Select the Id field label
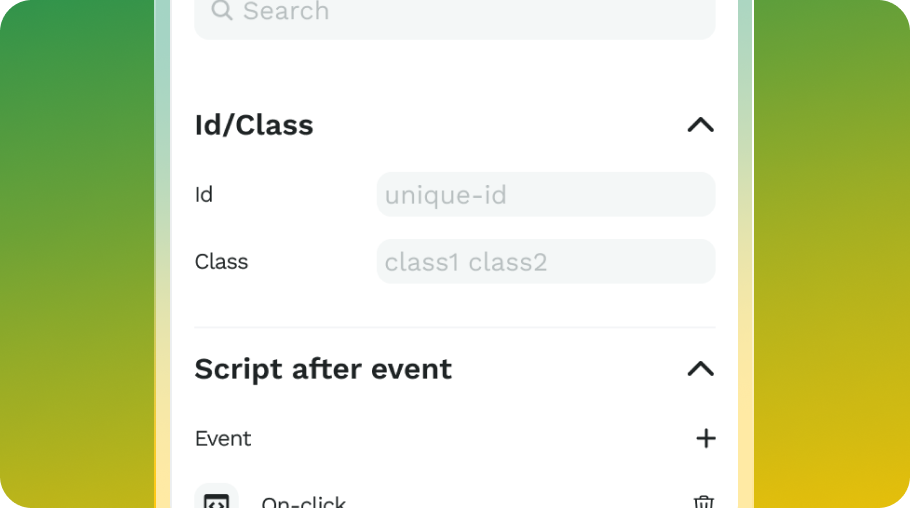 click(x=204, y=194)
